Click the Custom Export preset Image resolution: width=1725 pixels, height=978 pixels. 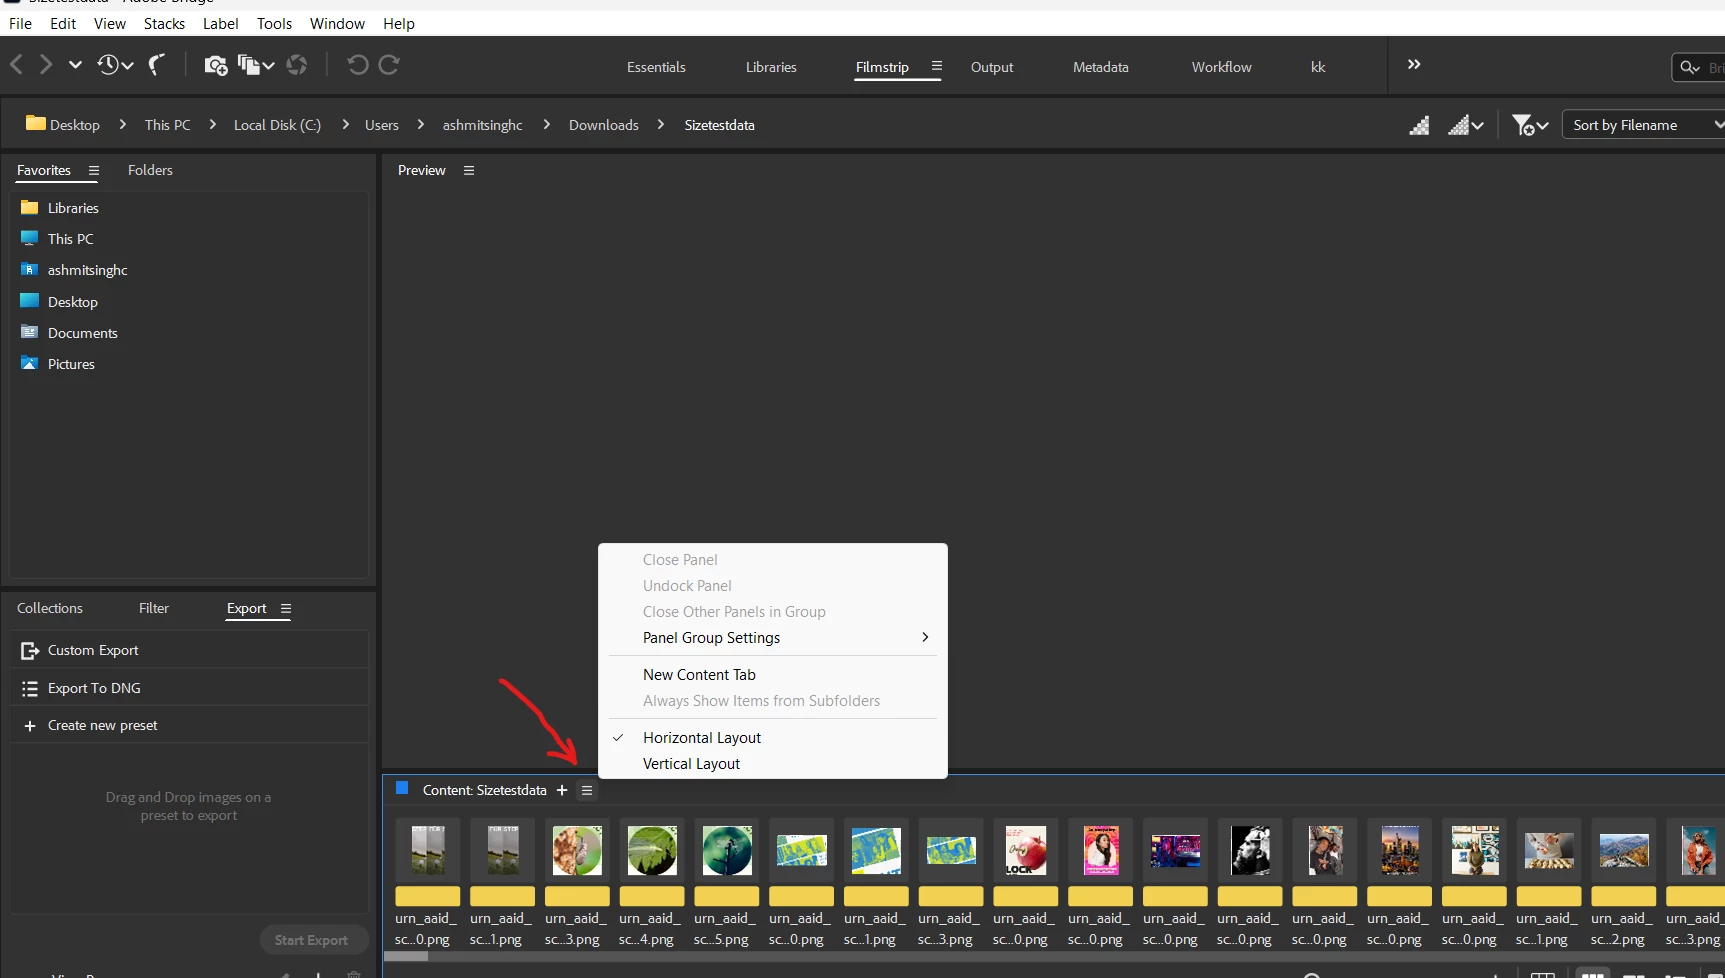[190, 651]
